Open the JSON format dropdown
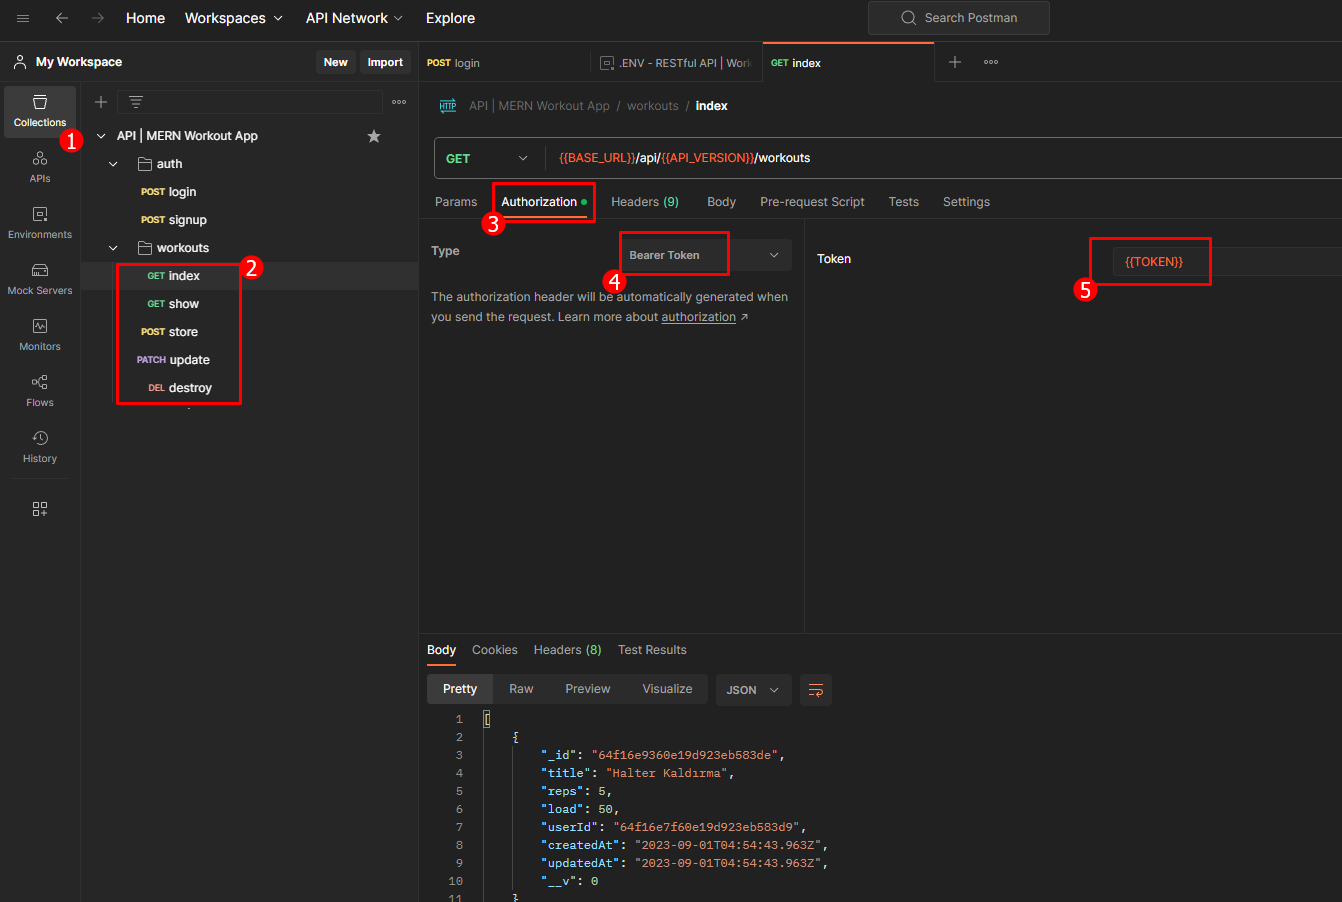The image size is (1342, 902). click(753, 690)
